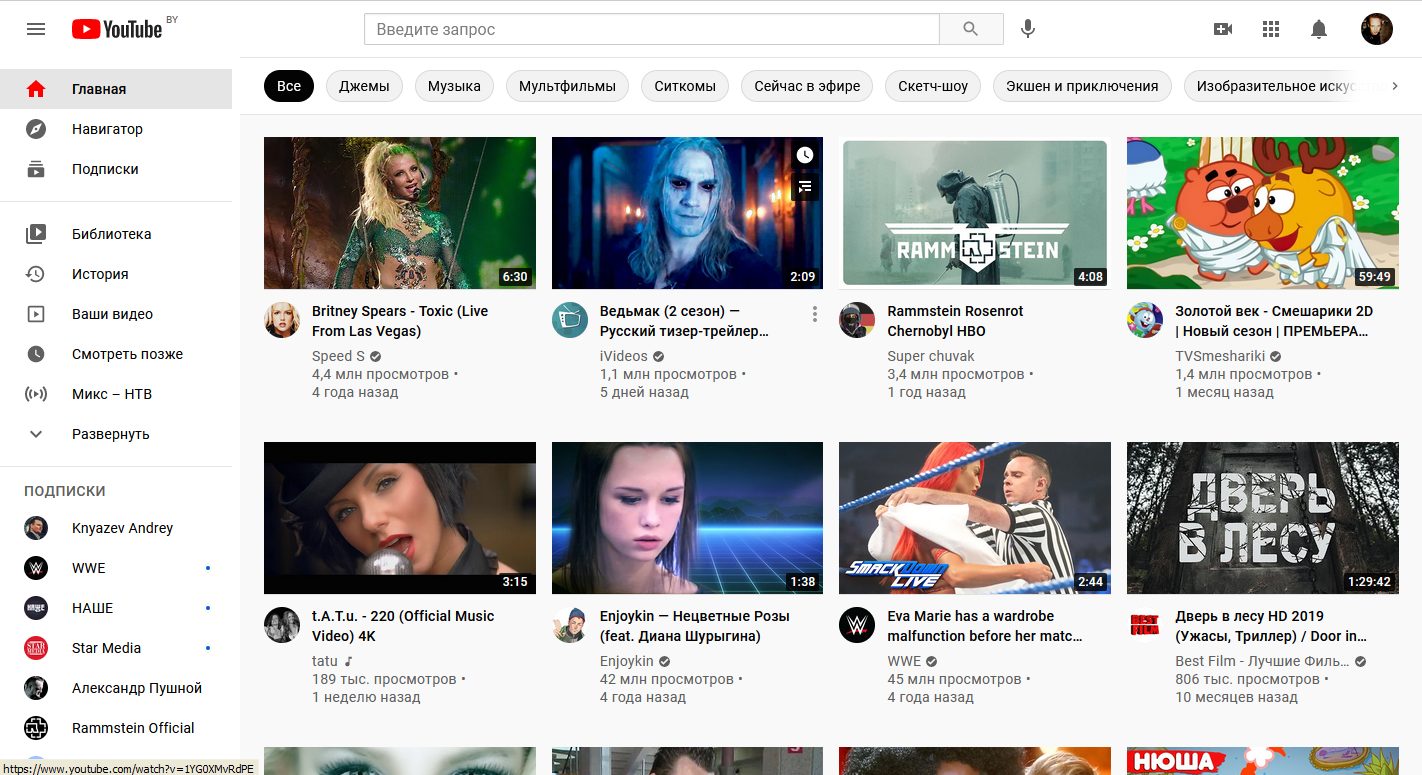Open Смотреть позже in sidebar
The height and width of the screenshot is (775, 1422).
(x=116, y=354)
